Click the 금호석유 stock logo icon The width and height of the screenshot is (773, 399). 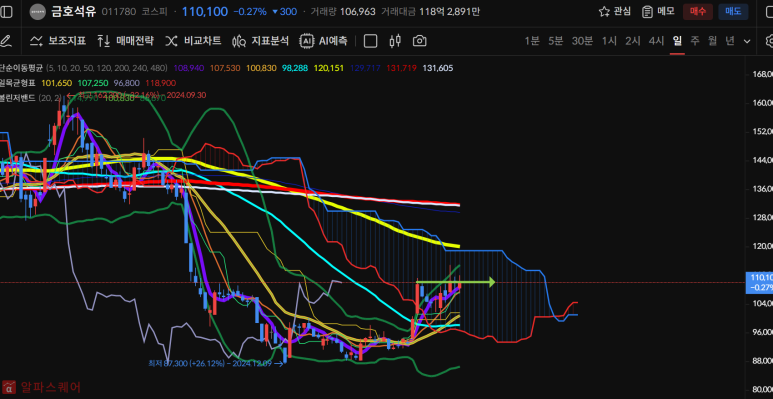(x=38, y=12)
